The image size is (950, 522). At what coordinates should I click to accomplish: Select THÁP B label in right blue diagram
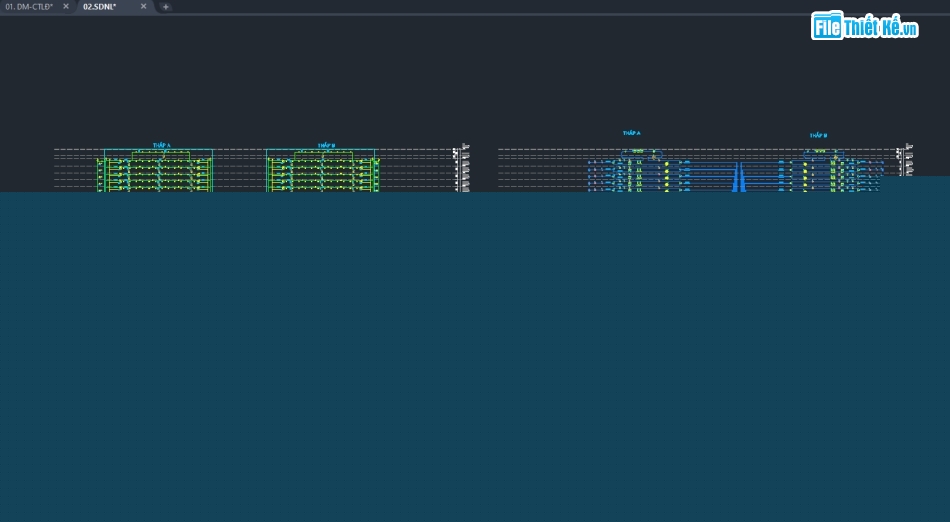click(819, 136)
